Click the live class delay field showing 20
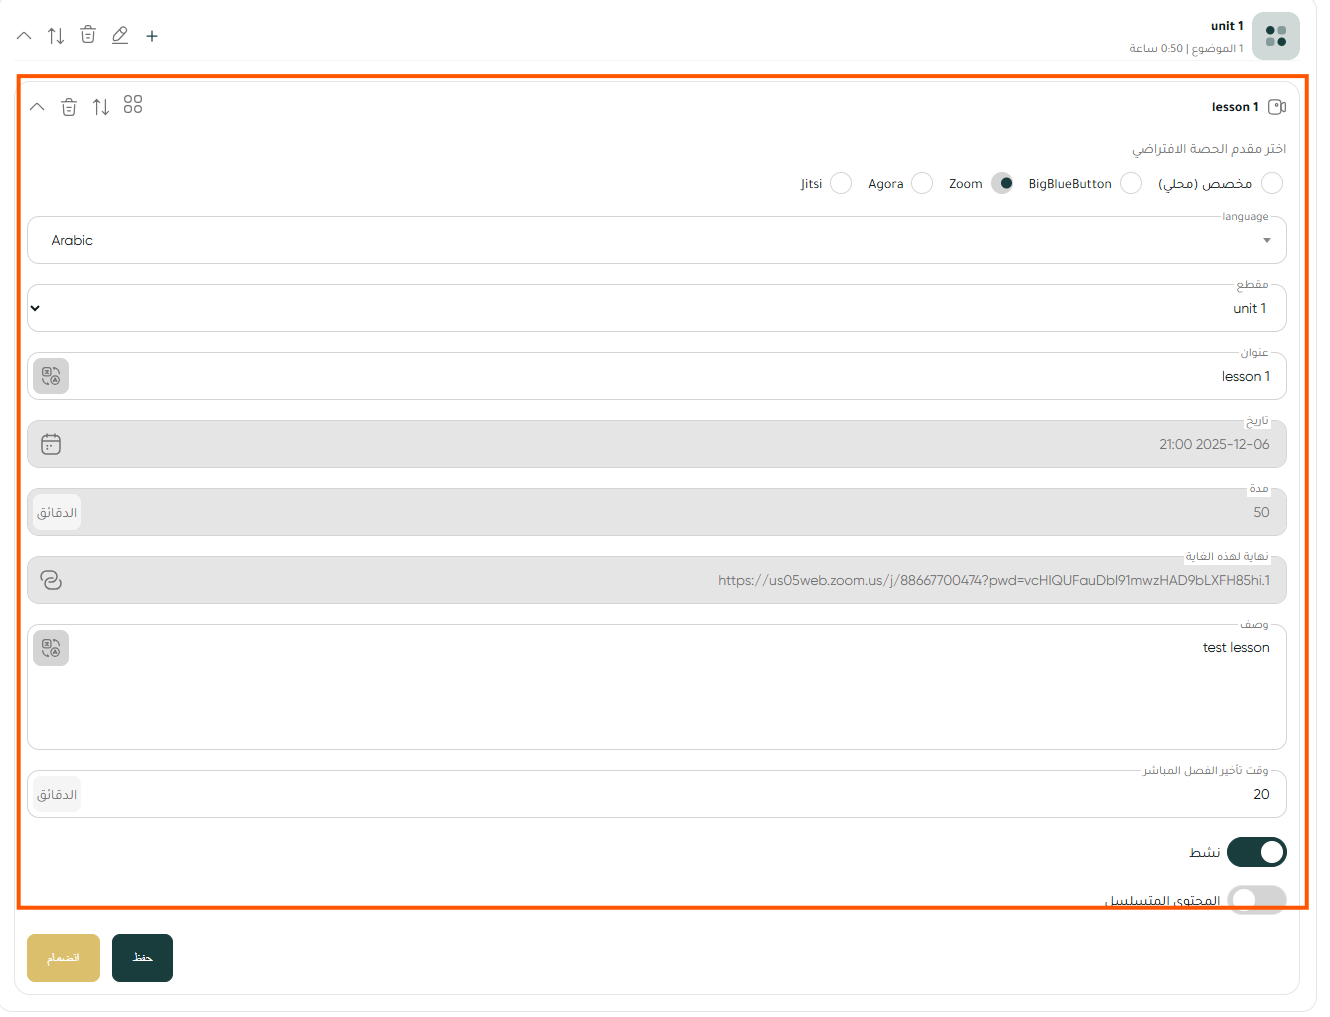1330x1017 pixels. tap(657, 794)
